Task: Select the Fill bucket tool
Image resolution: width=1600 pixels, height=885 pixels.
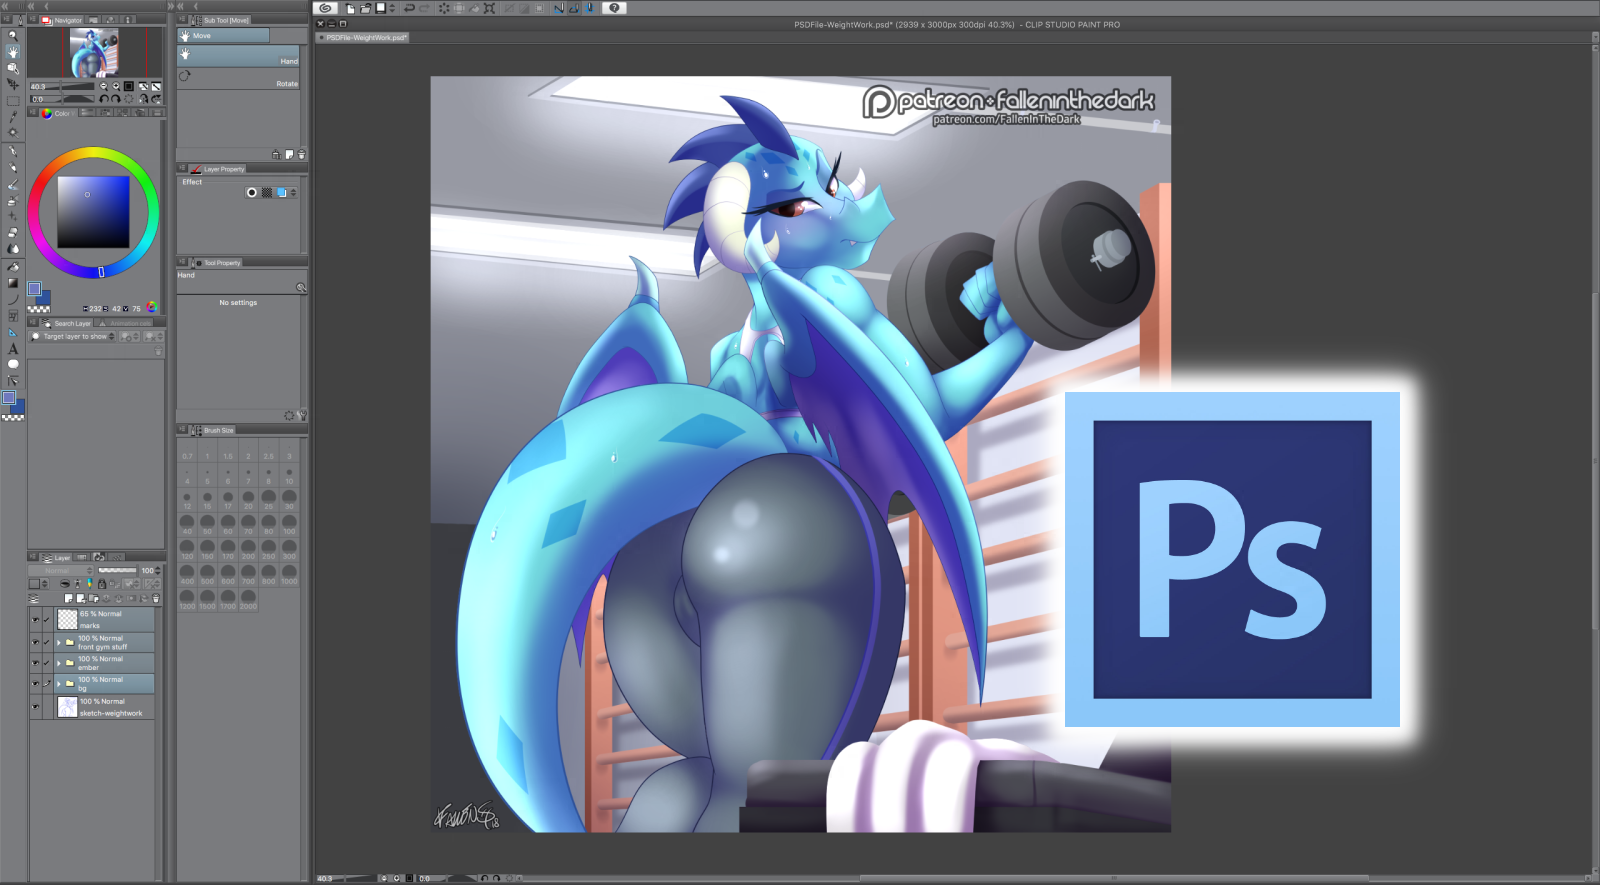Action: coord(13,267)
